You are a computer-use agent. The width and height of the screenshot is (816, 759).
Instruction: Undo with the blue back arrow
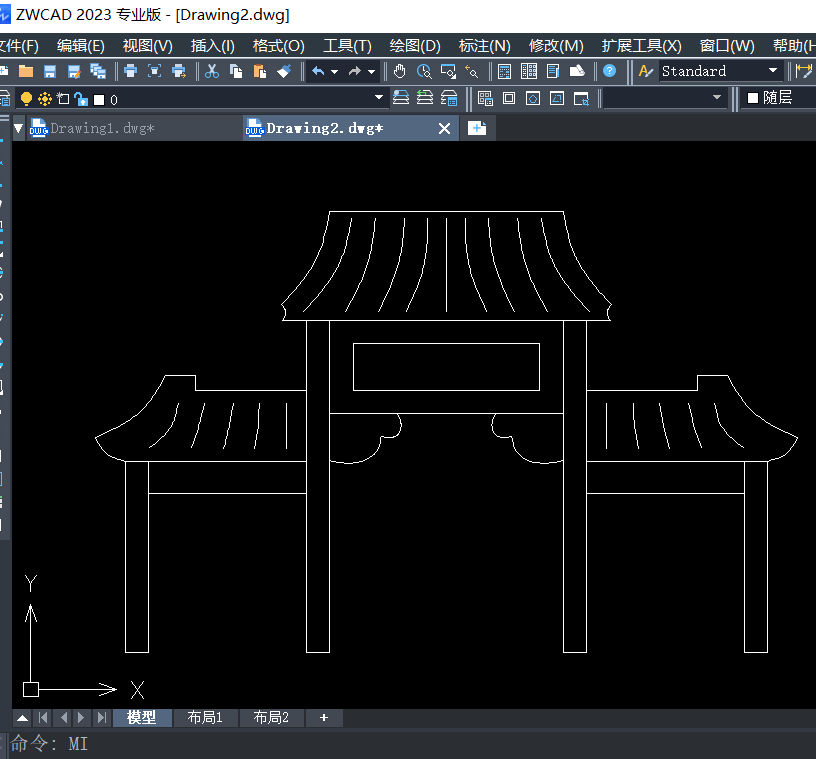[318, 71]
